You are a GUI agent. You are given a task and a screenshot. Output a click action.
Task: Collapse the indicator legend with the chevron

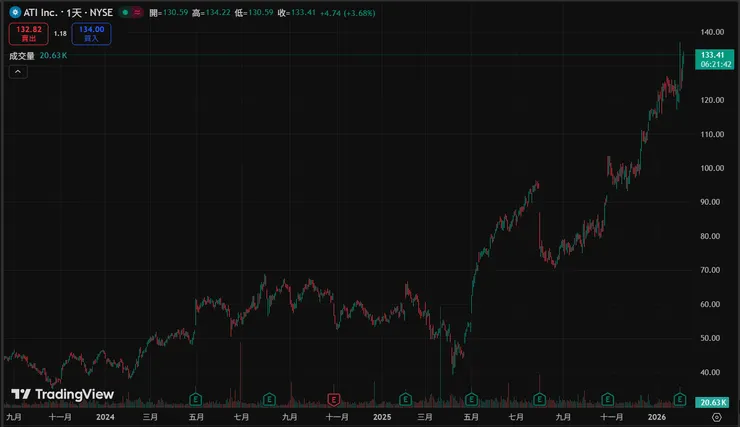[18, 72]
